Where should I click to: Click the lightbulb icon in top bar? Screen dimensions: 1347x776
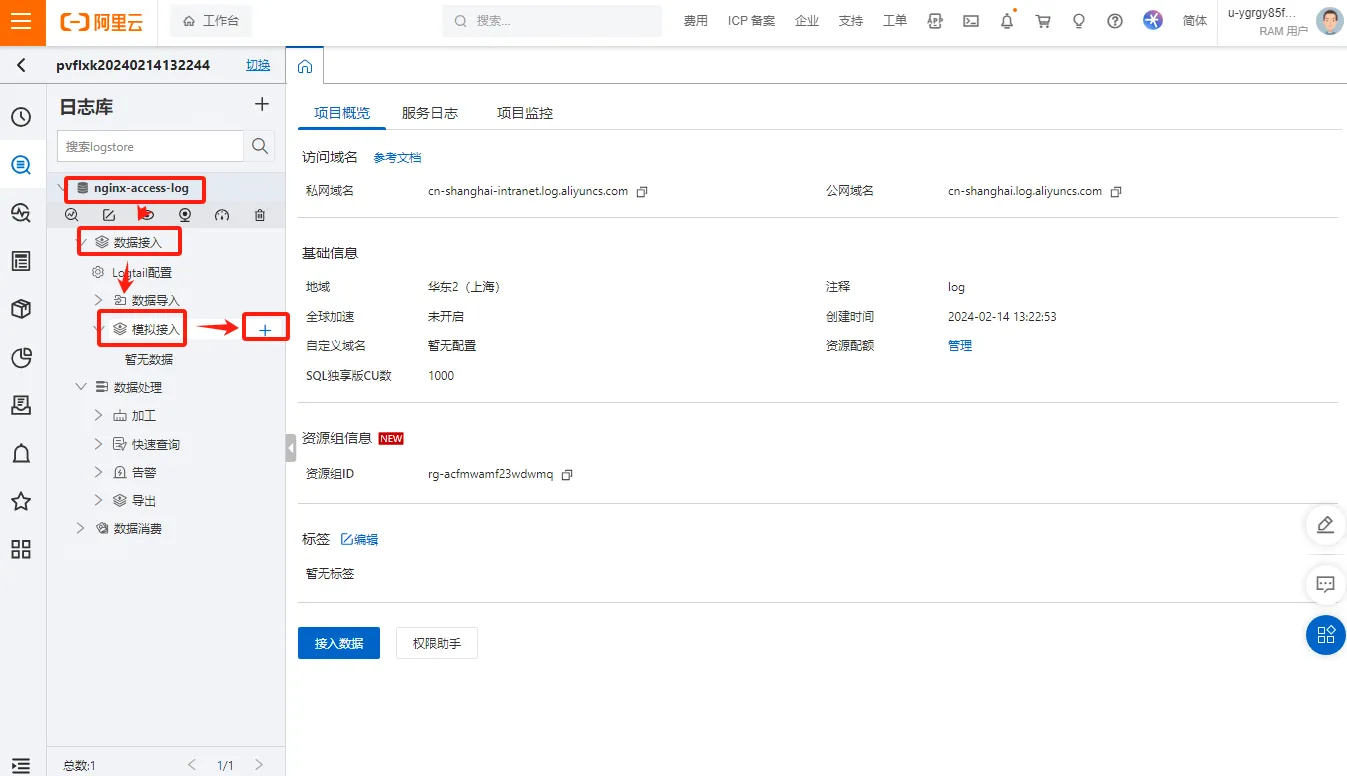[x=1079, y=21]
